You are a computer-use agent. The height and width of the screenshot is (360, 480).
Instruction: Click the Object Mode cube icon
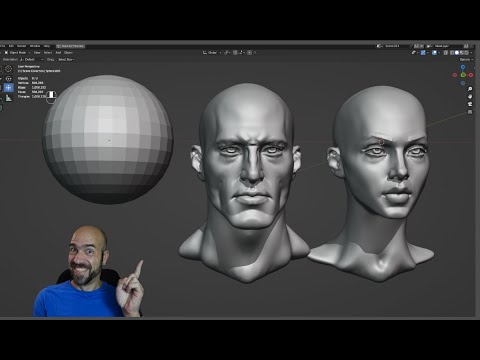(x=6, y=53)
